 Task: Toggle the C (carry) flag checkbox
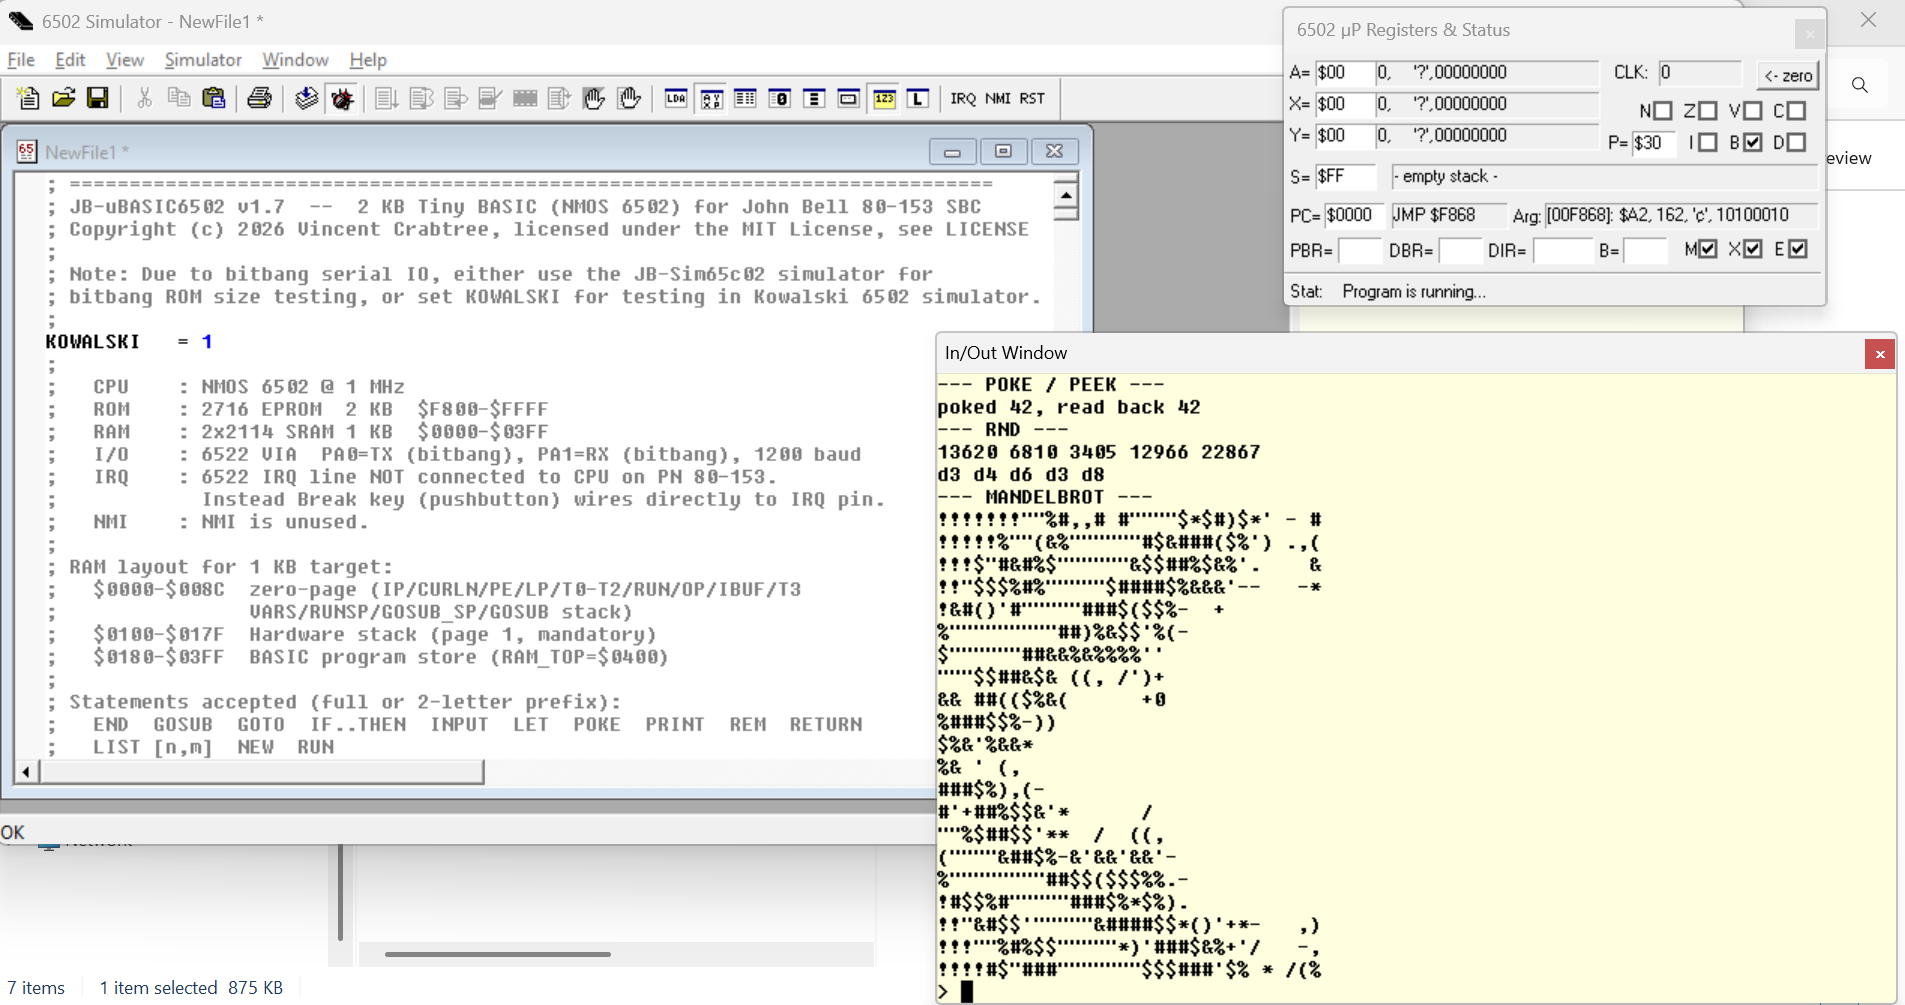point(1796,110)
